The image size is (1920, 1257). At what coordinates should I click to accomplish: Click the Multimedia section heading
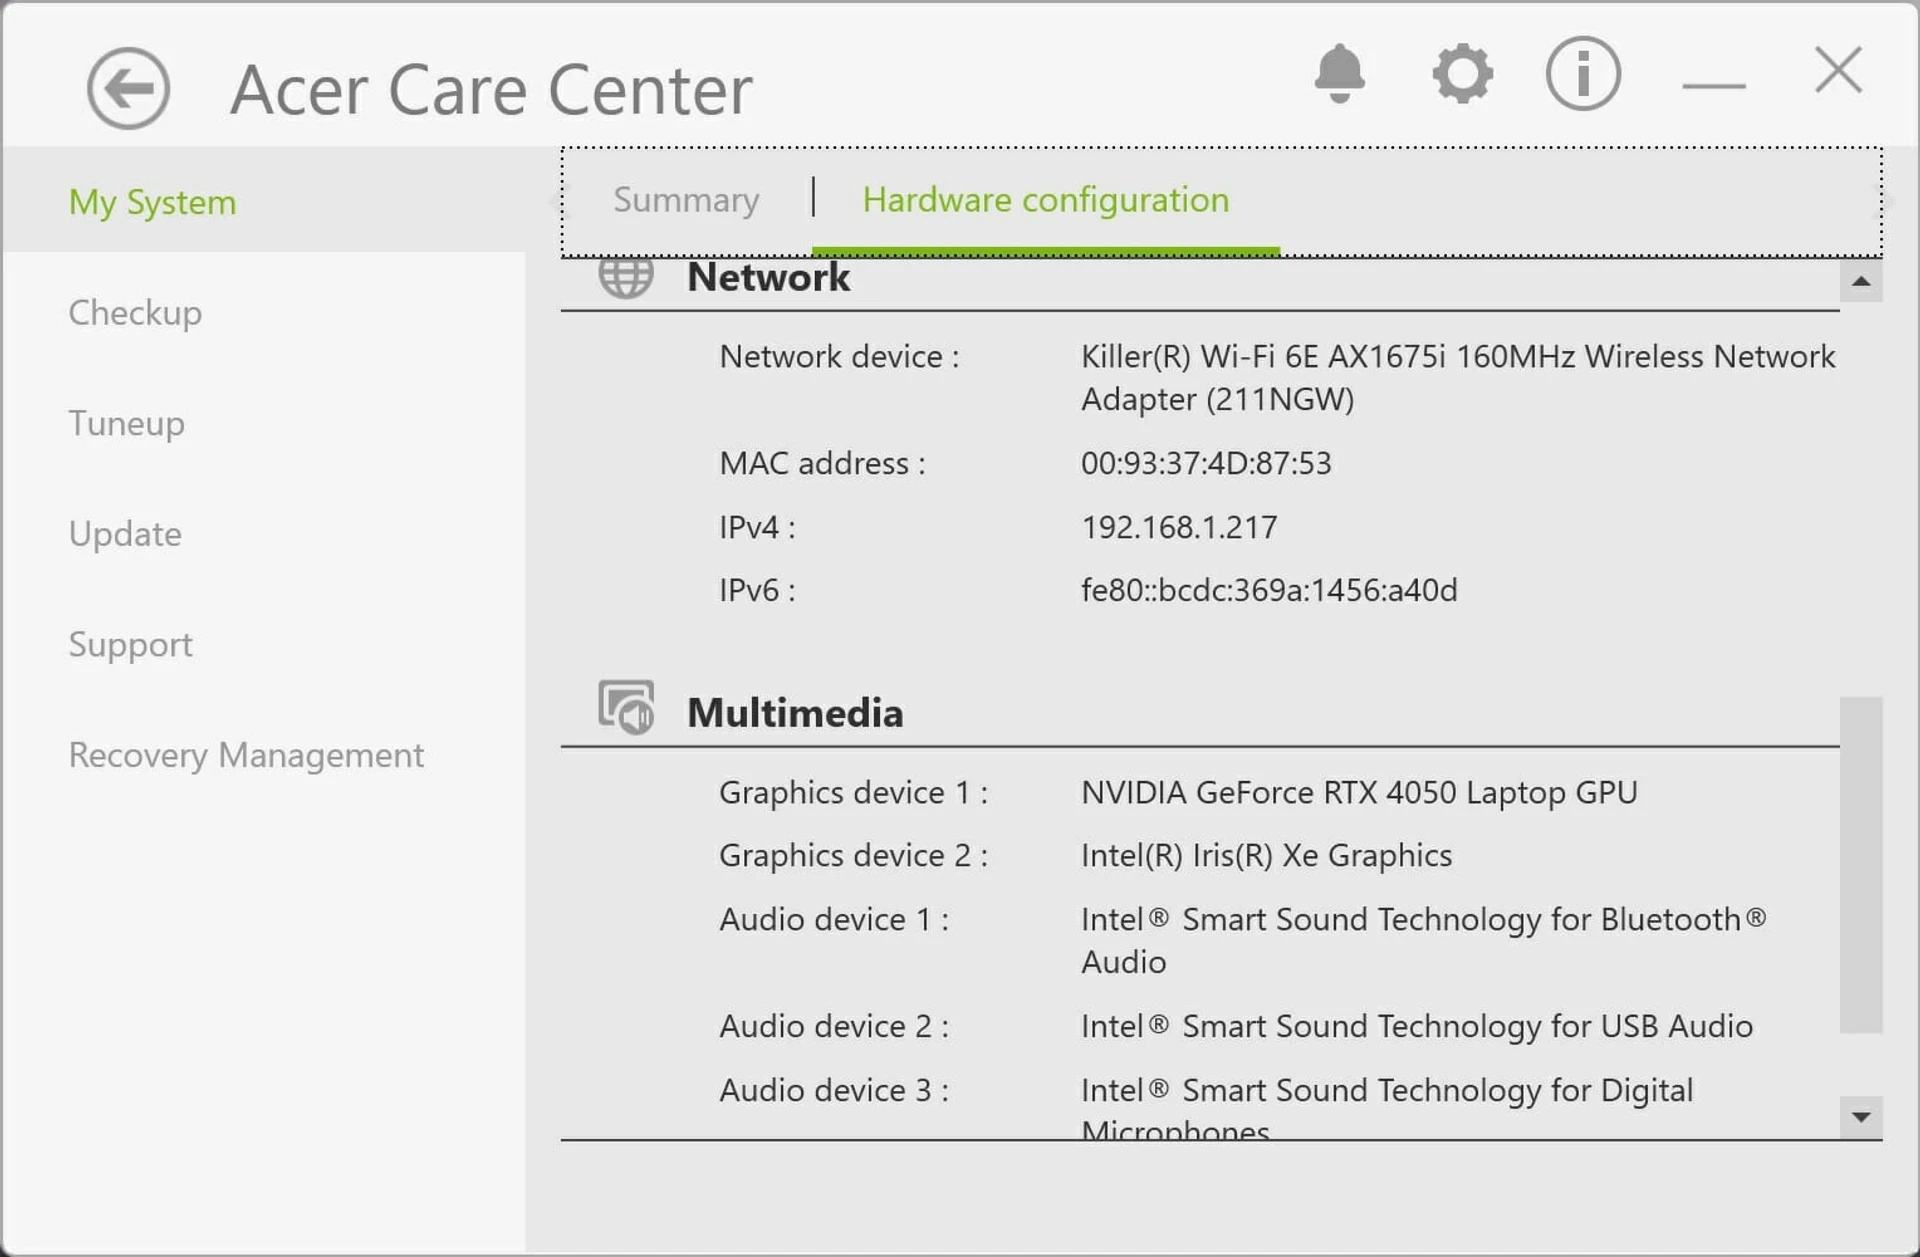pos(795,713)
